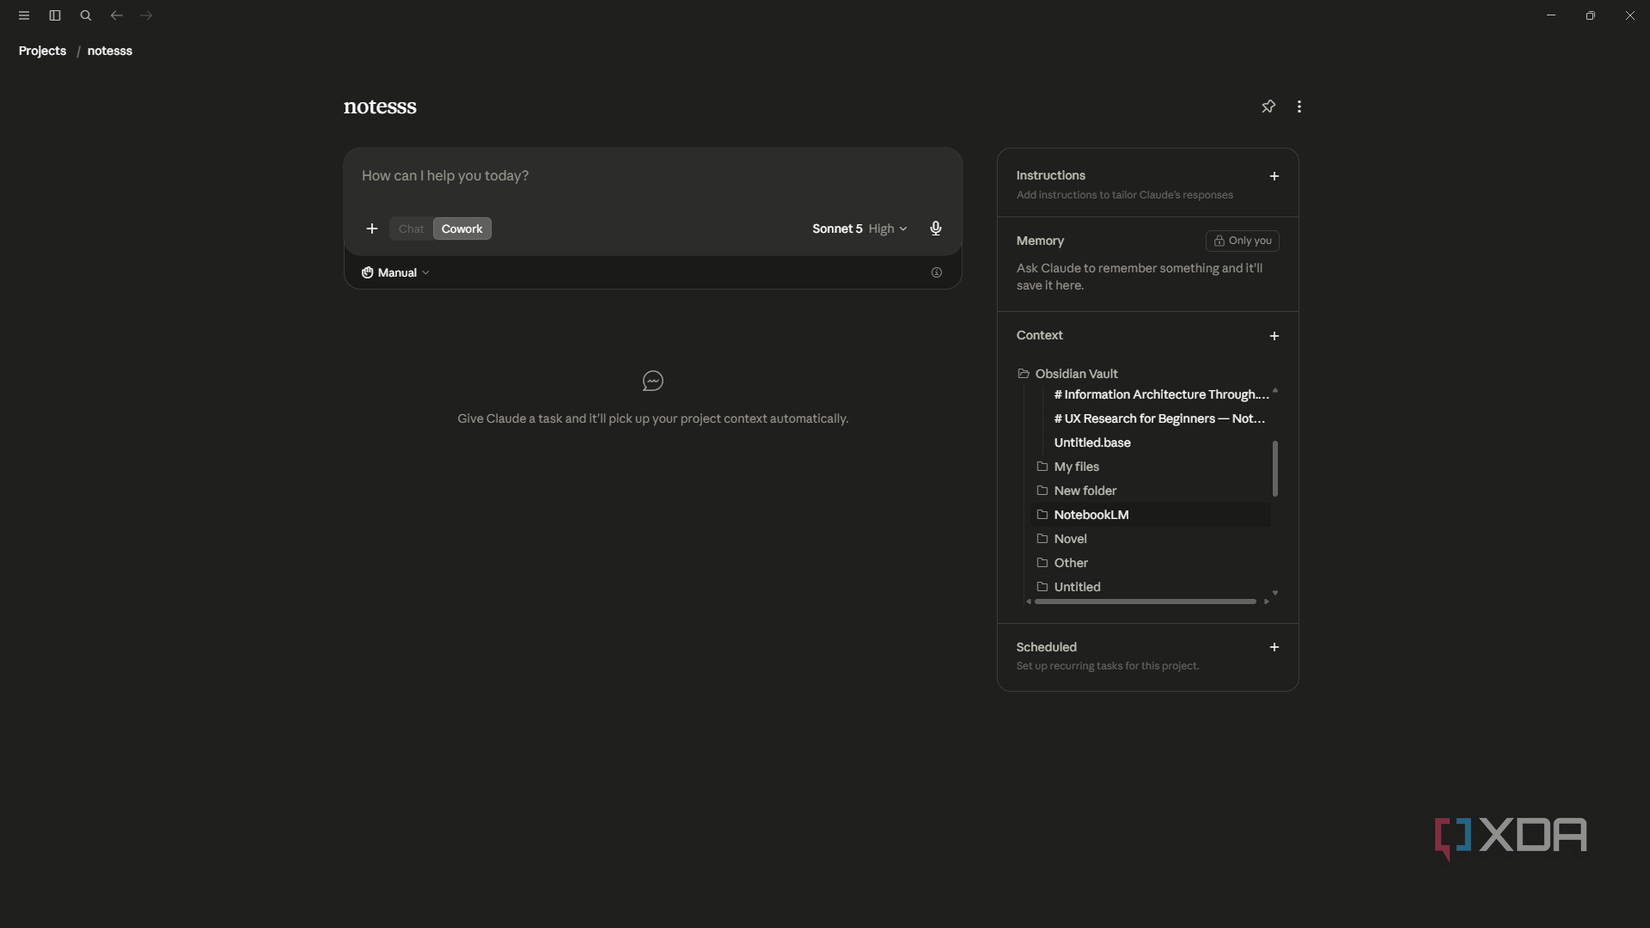Viewport: 1650px width, 928px height.
Task: Open search with the magnifier icon
Action: 86,16
